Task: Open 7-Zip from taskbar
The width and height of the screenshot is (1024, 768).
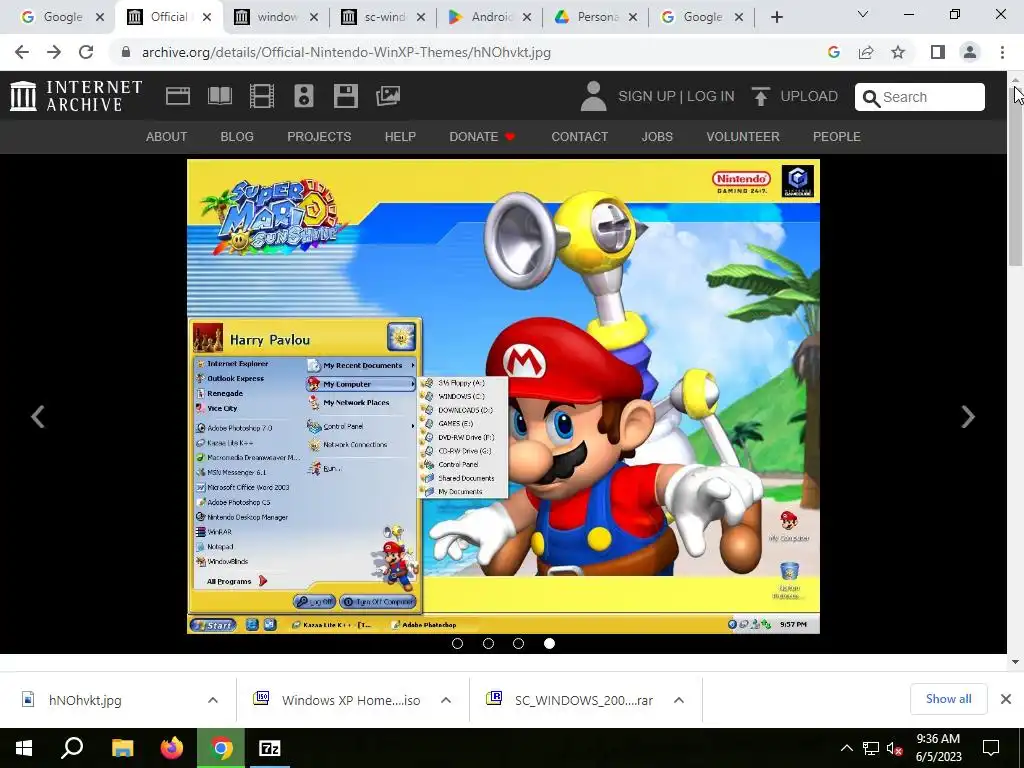Action: 270,748
